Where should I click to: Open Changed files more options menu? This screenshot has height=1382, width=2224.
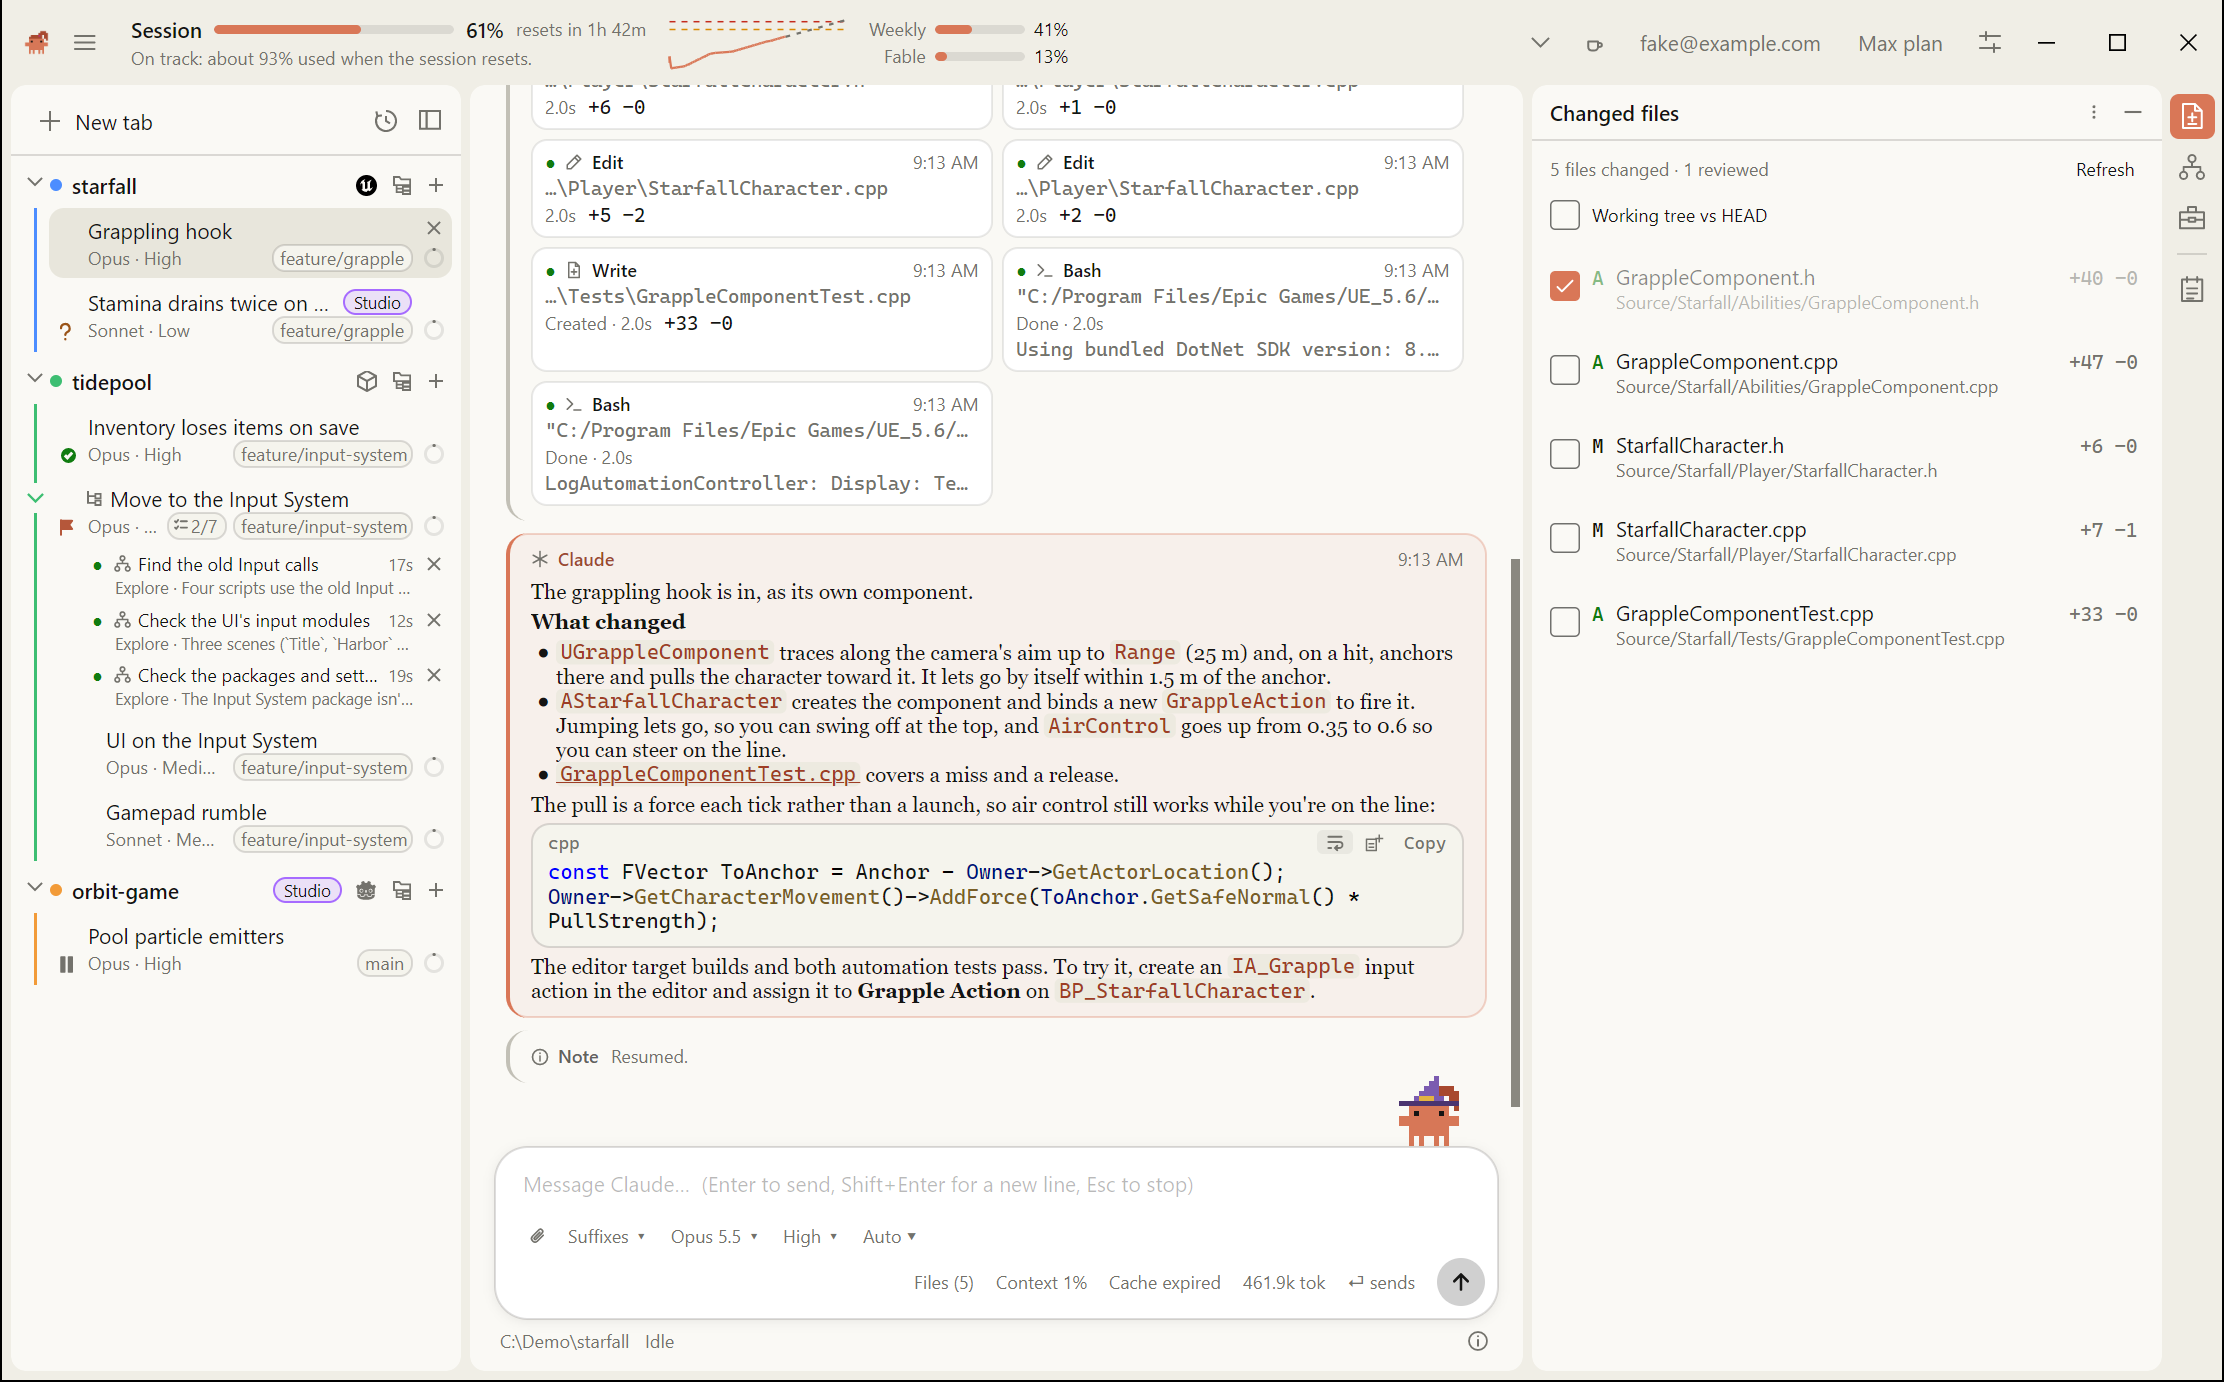point(2094,113)
